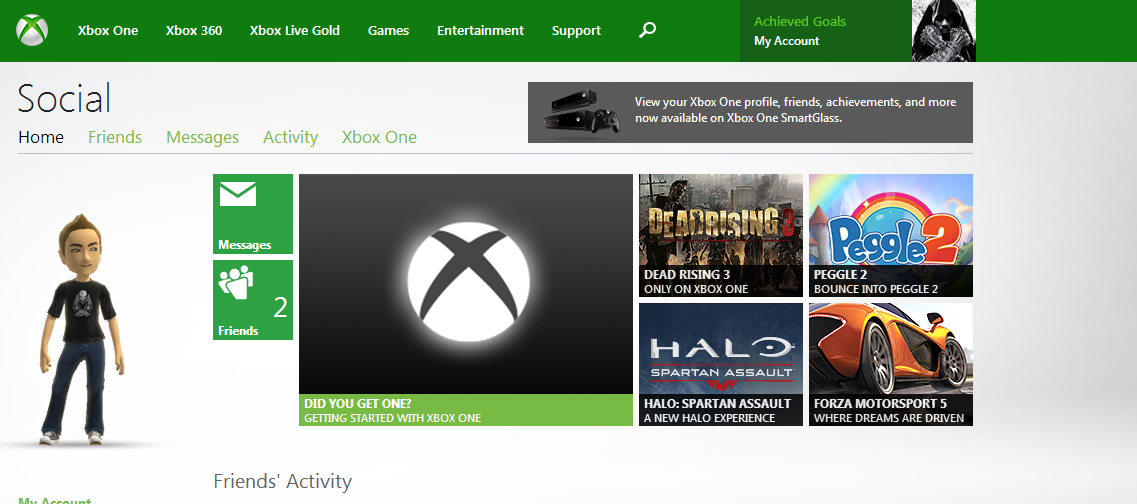This screenshot has width=1137, height=504.
Task: Open the Xbox One SmartGlass banner
Action: [x=751, y=112]
